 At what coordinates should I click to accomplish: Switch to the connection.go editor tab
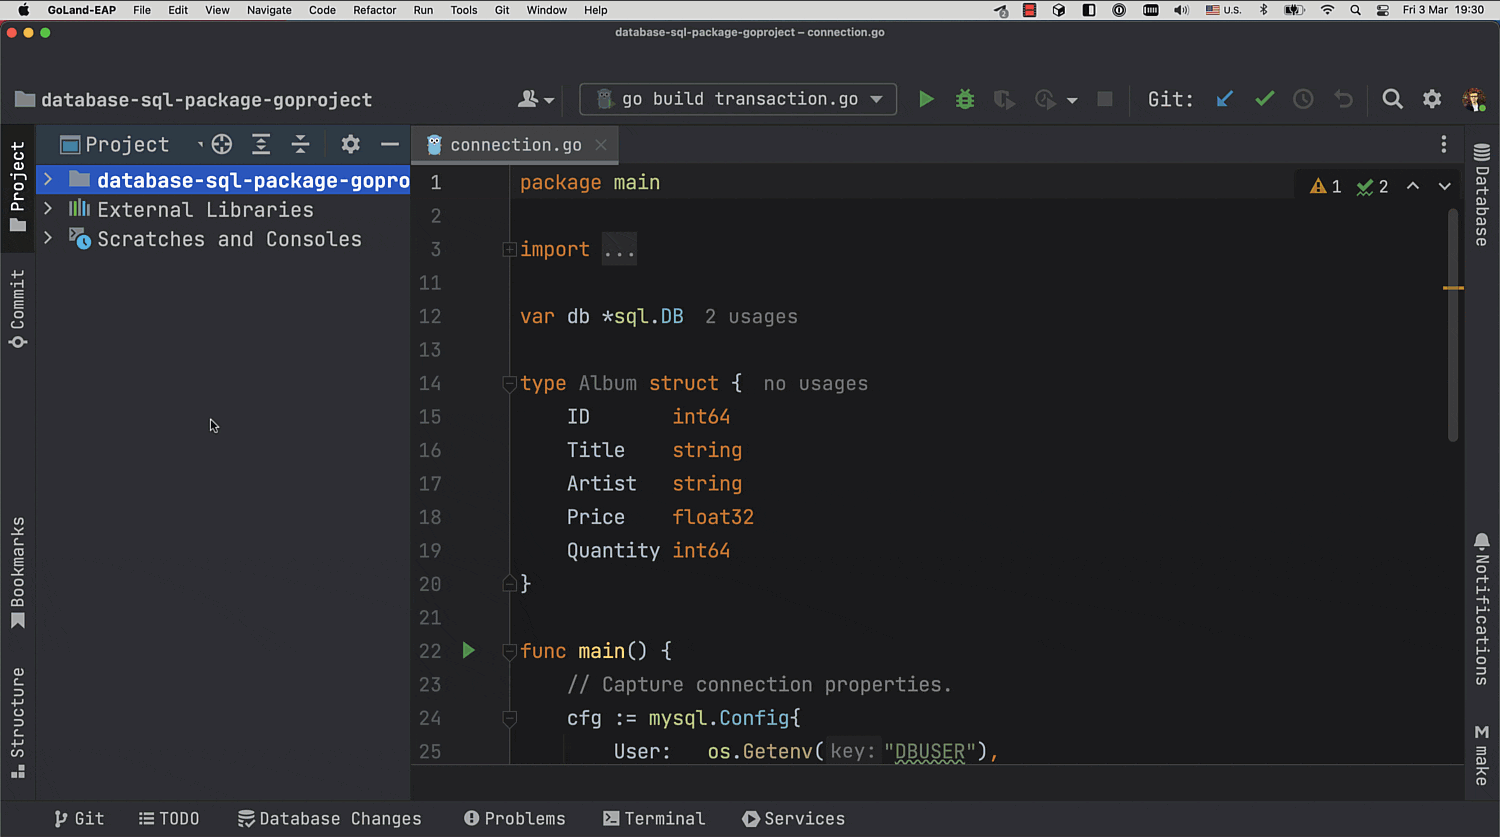(515, 145)
